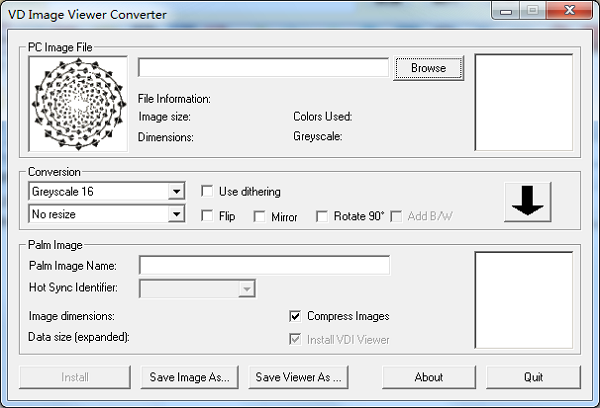Click the PC image preview box

(x=523, y=102)
